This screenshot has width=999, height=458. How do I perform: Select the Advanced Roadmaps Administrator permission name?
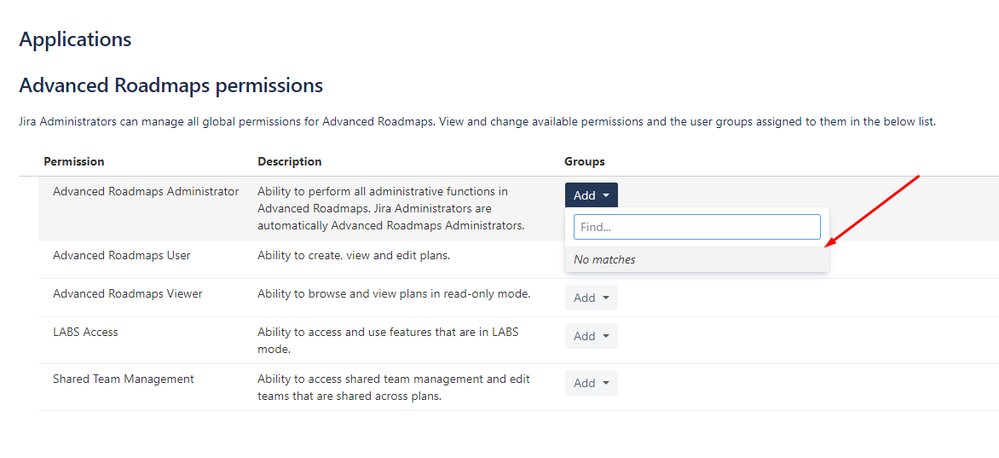tap(146, 191)
